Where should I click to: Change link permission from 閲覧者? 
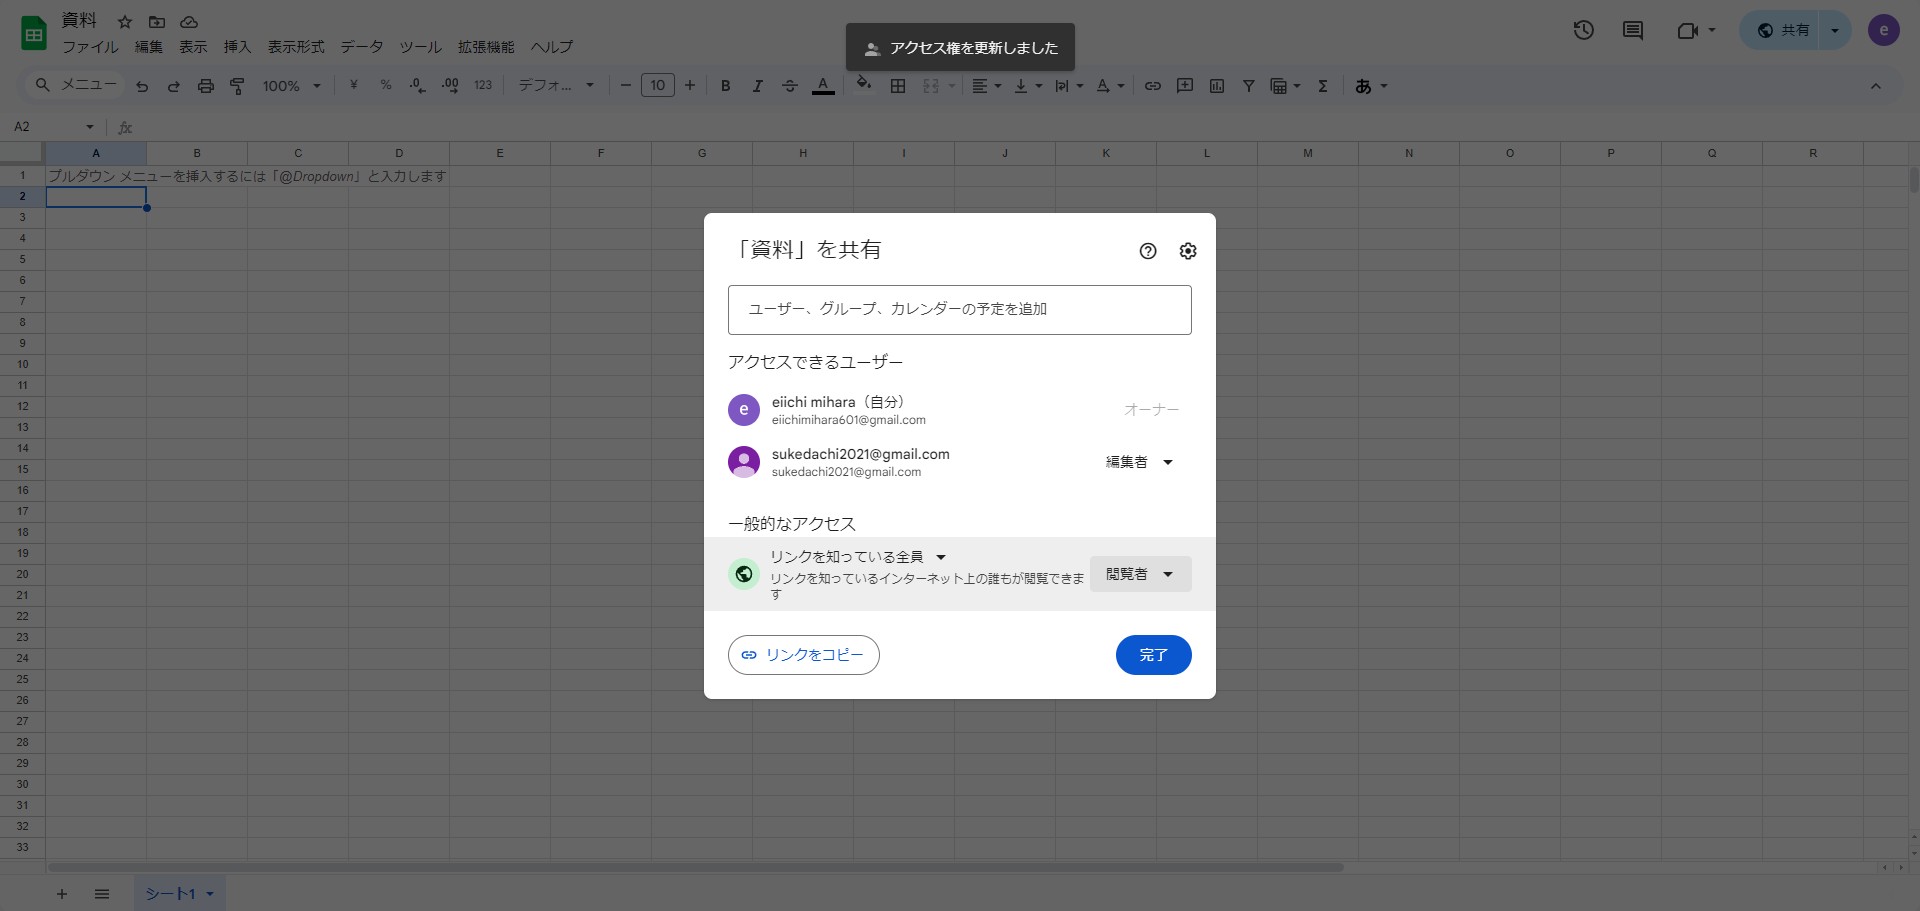tap(1140, 574)
